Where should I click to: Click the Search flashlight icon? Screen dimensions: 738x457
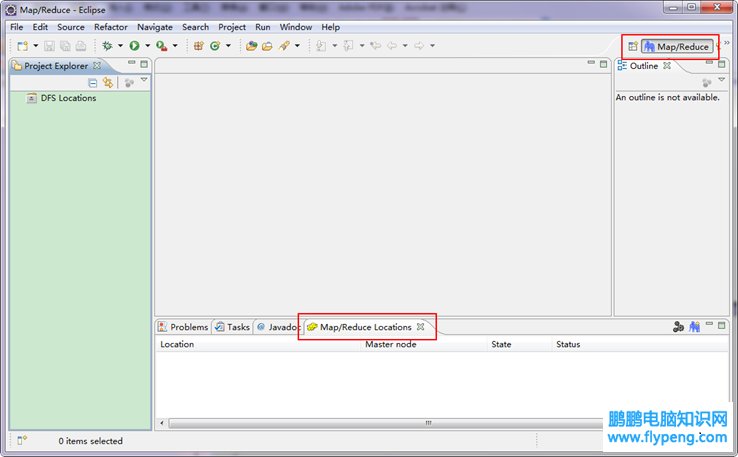pyautogui.click(x=284, y=46)
